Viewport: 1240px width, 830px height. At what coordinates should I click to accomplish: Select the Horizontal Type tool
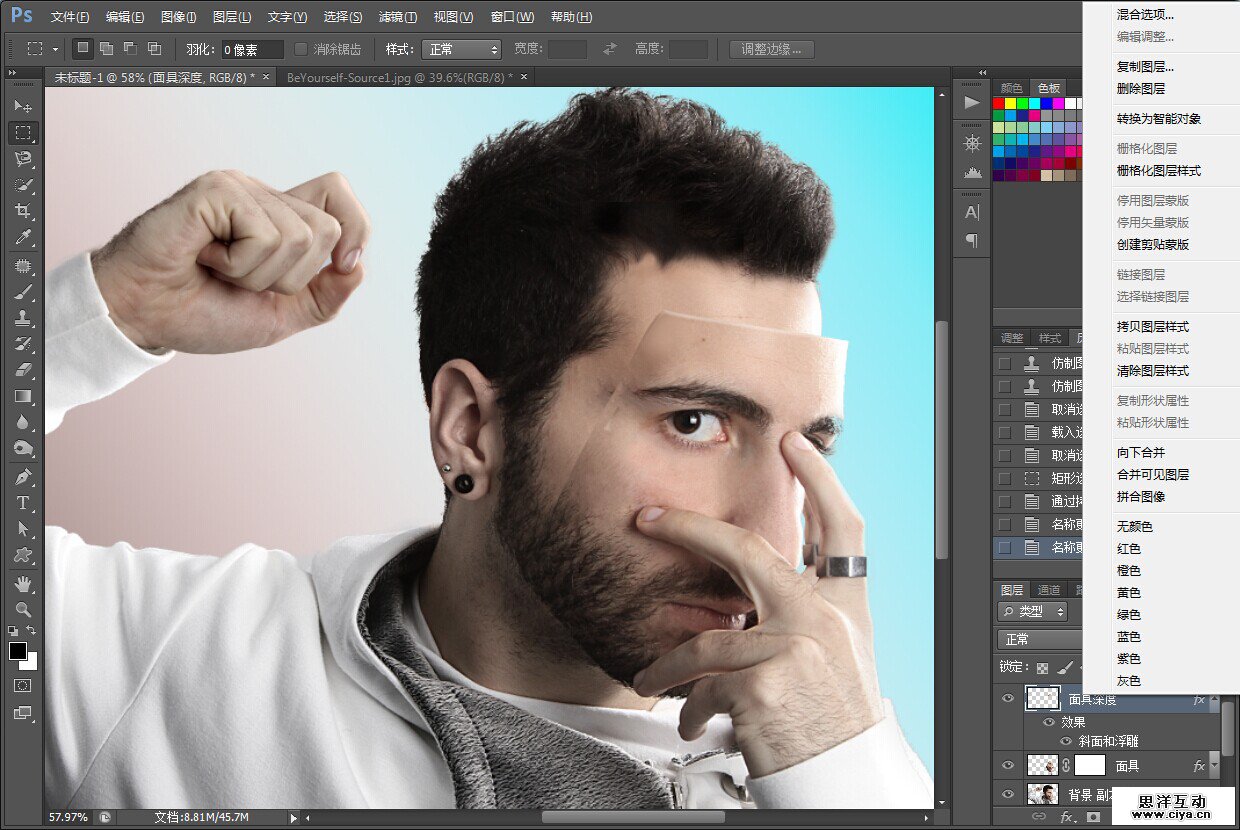pos(23,503)
